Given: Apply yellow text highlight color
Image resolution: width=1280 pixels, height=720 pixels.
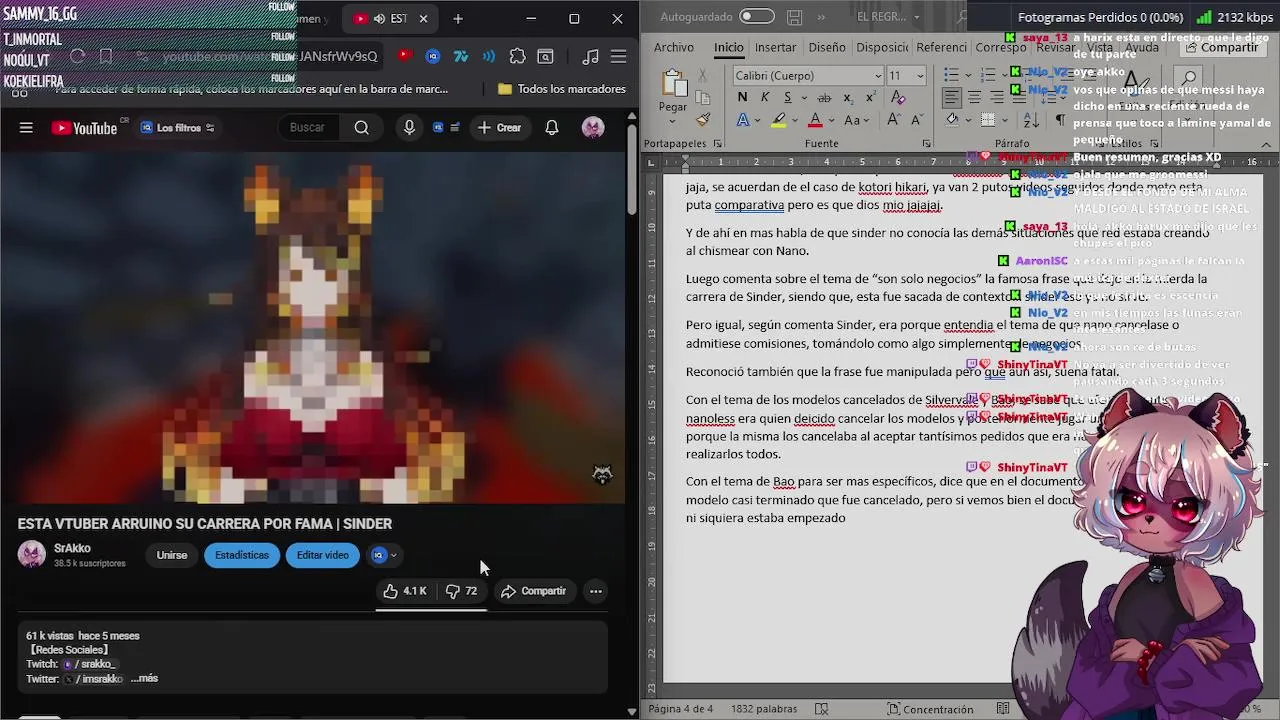Looking at the screenshot, I should pyautogui.click(x=778, y=120).
